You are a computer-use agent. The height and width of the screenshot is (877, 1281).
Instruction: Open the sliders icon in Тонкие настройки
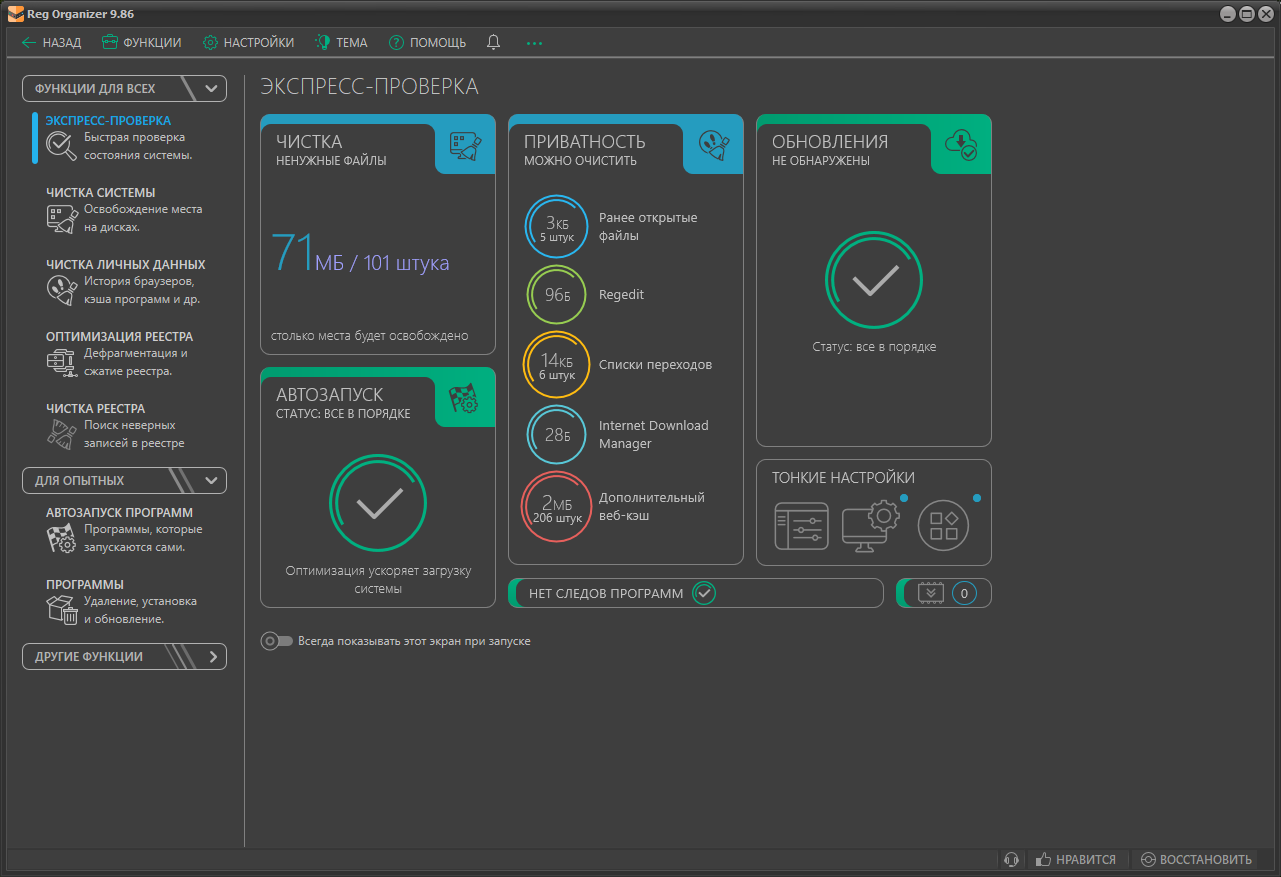point(801,526)
